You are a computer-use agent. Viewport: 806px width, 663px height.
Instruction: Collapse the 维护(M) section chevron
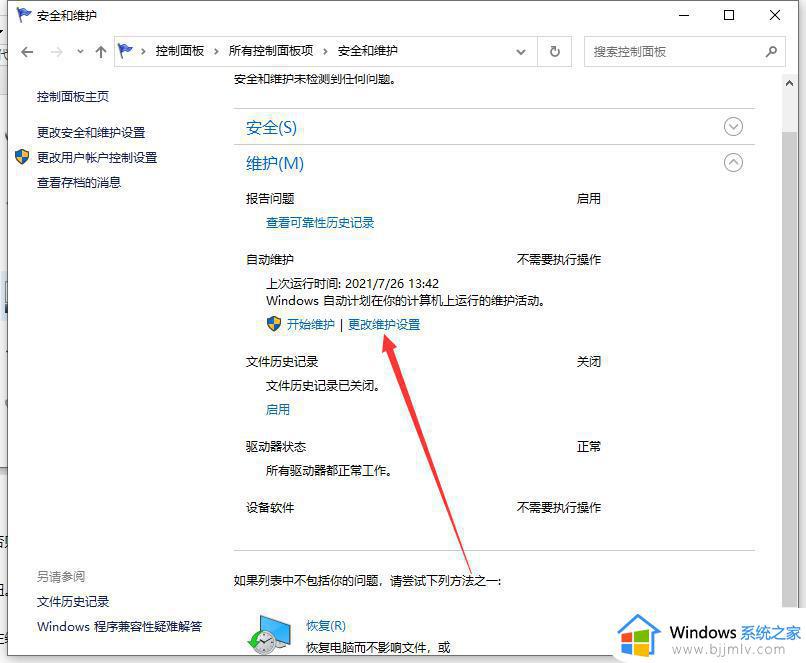point(734,162)
